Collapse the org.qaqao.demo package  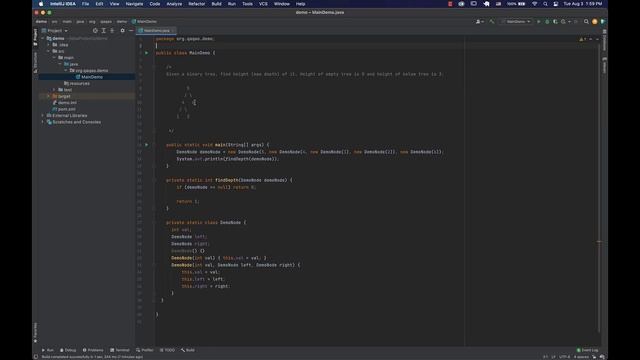(66, 71)
